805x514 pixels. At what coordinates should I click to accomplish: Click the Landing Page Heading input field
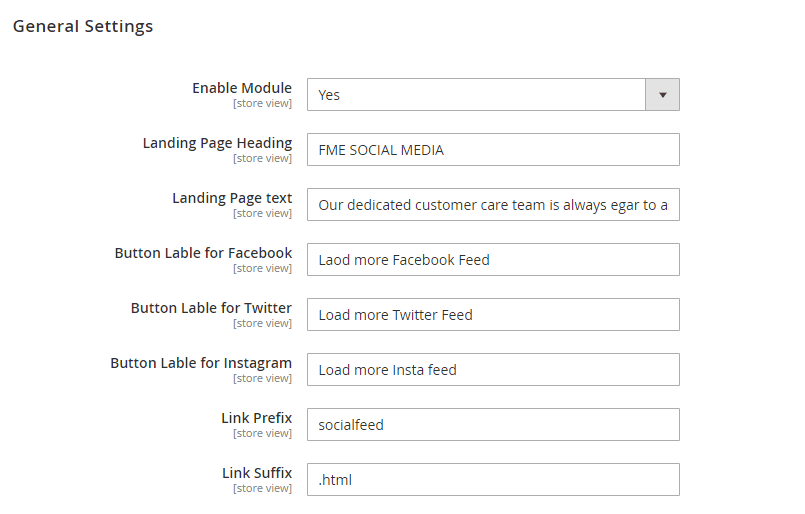pos(493,150)
